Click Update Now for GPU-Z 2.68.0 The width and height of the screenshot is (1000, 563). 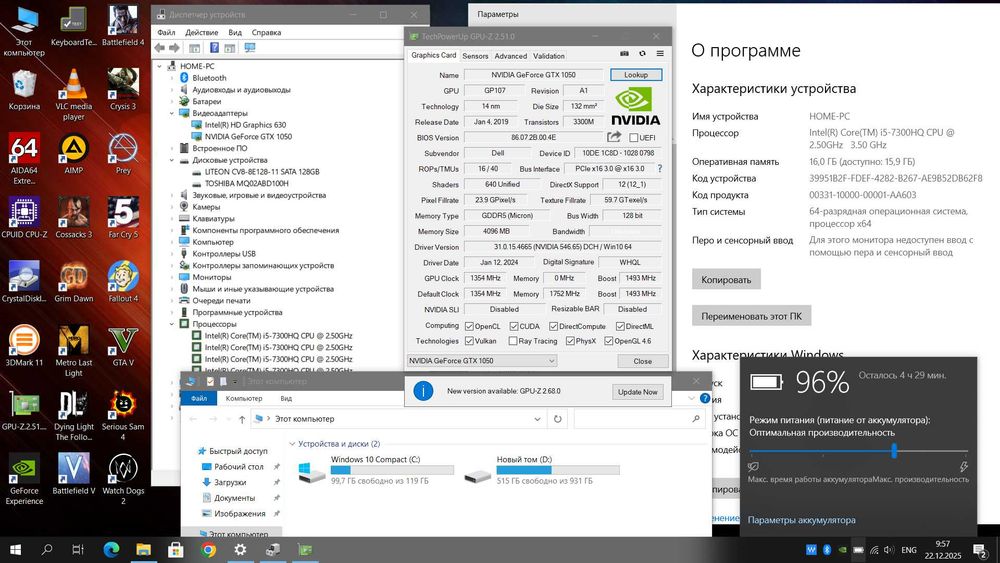tap(637, 392)
